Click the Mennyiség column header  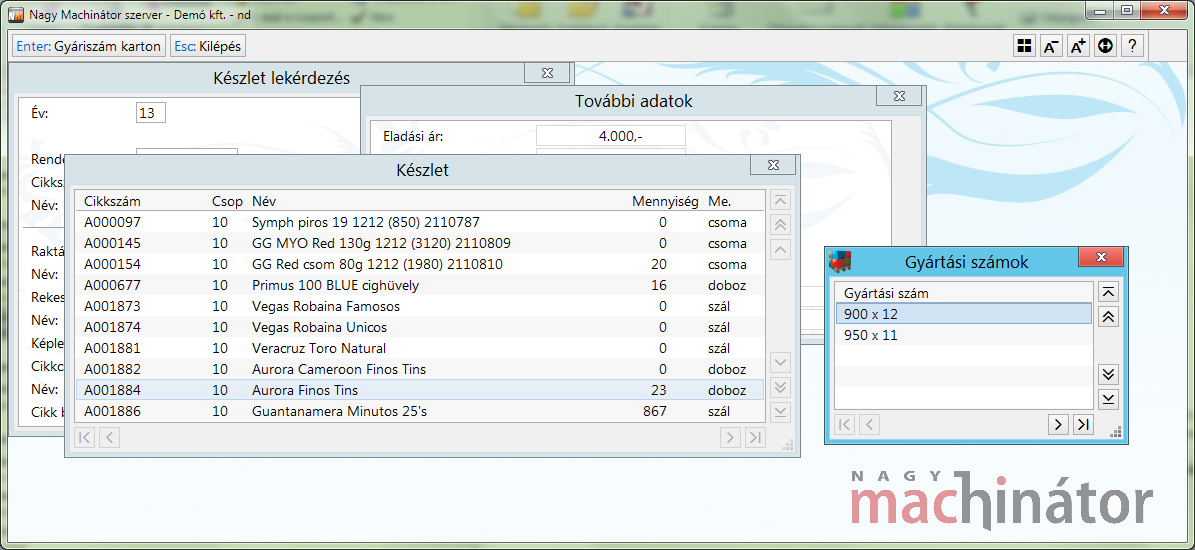[665, 202]
